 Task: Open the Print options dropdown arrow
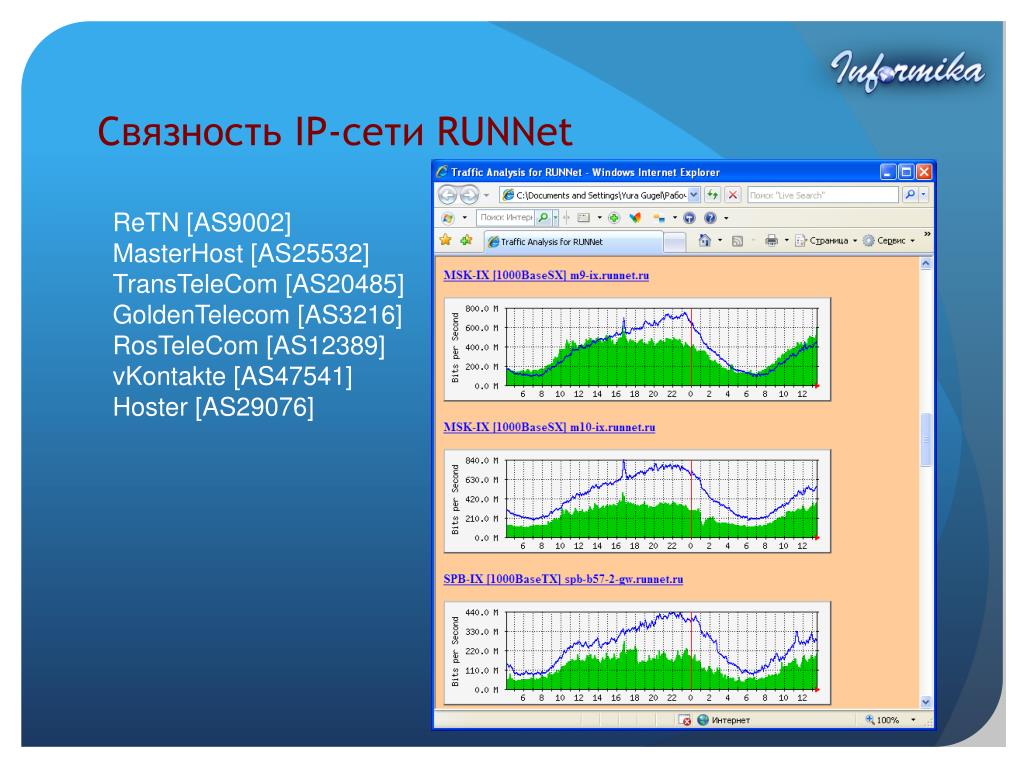(786, 240)
